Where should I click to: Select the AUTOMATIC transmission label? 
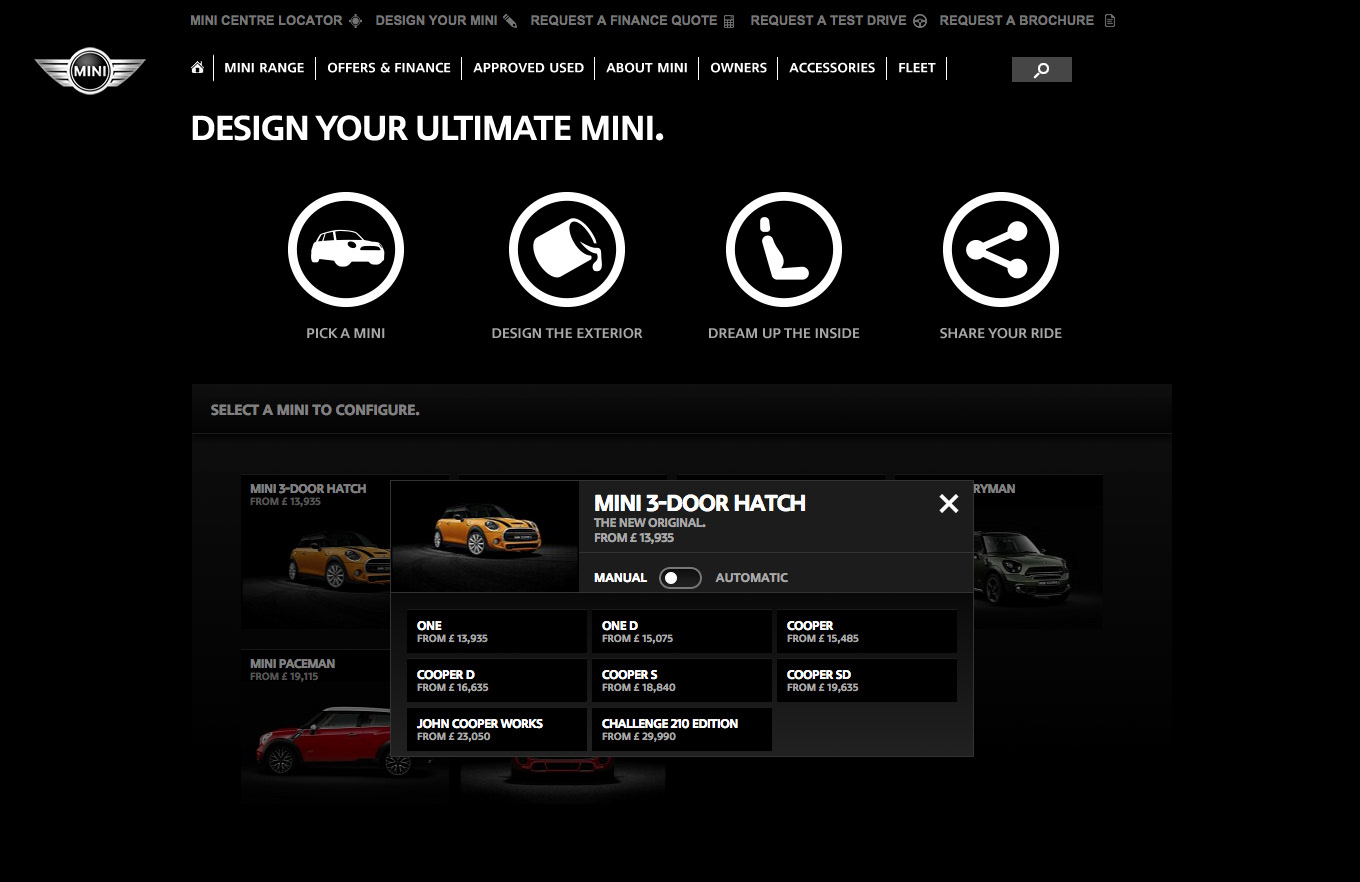[x=752, y=578]
